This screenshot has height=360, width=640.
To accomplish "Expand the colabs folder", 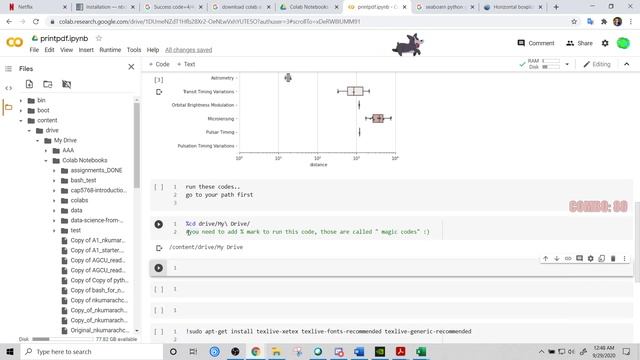I will [54, 200].
